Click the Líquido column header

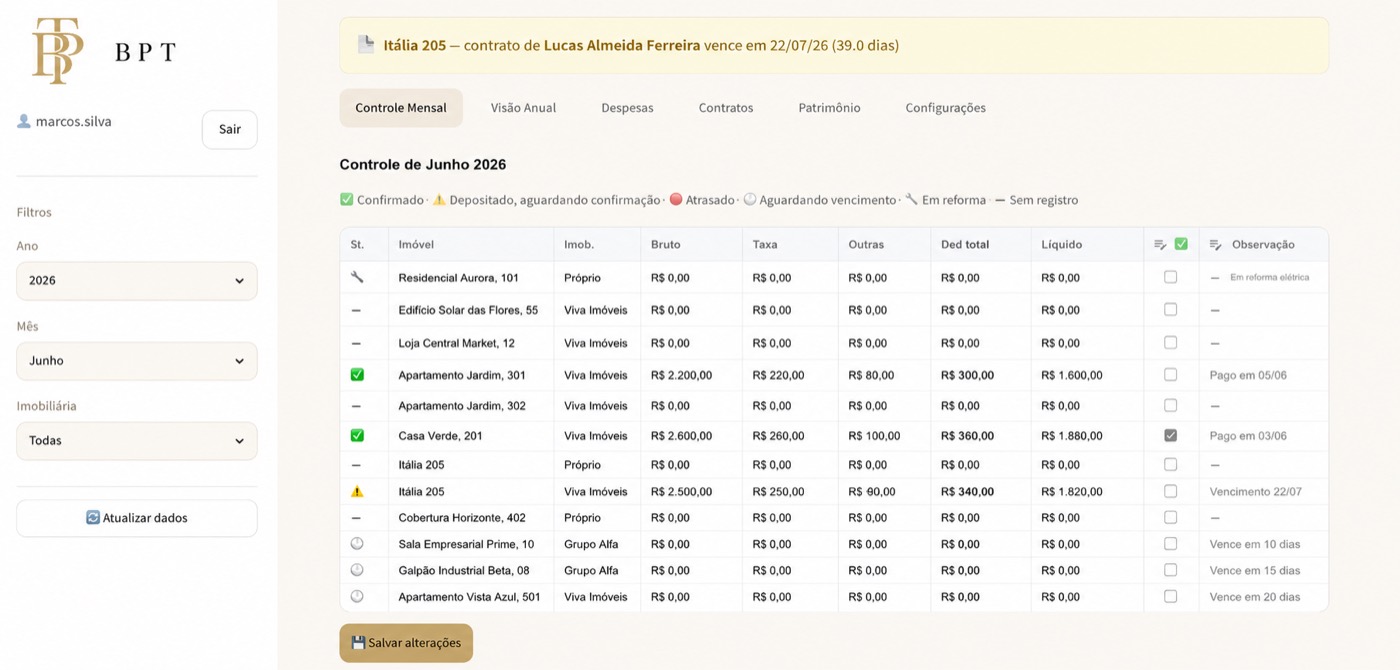click(x=1087, y=244)
